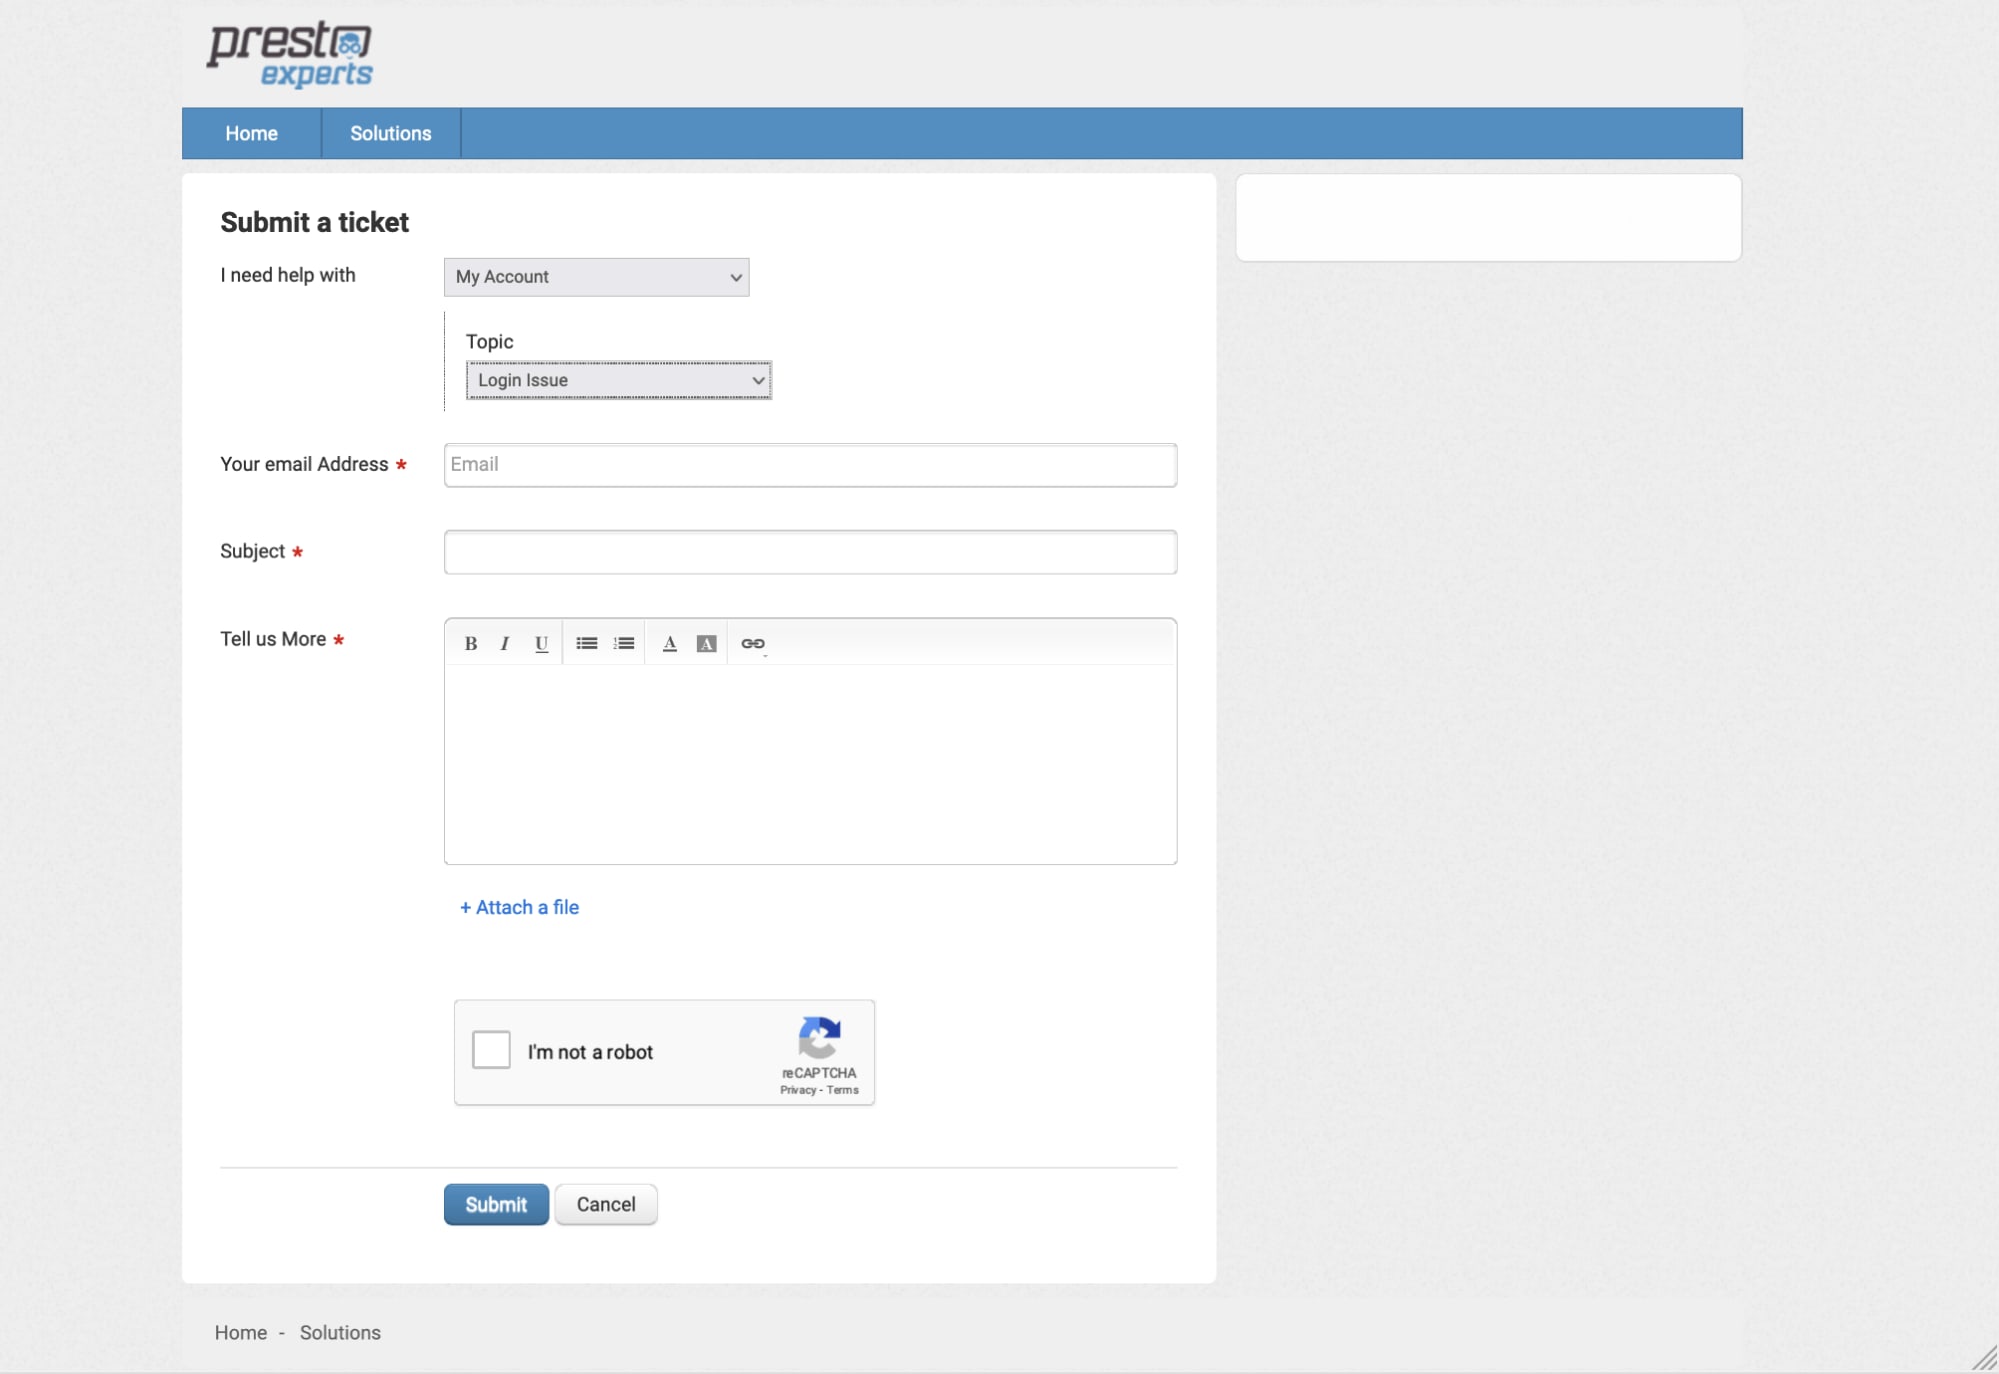This screenshot has width=1999, height=1374.
Task: Open the Solutions tab in navigation bar
Action: 390,133
